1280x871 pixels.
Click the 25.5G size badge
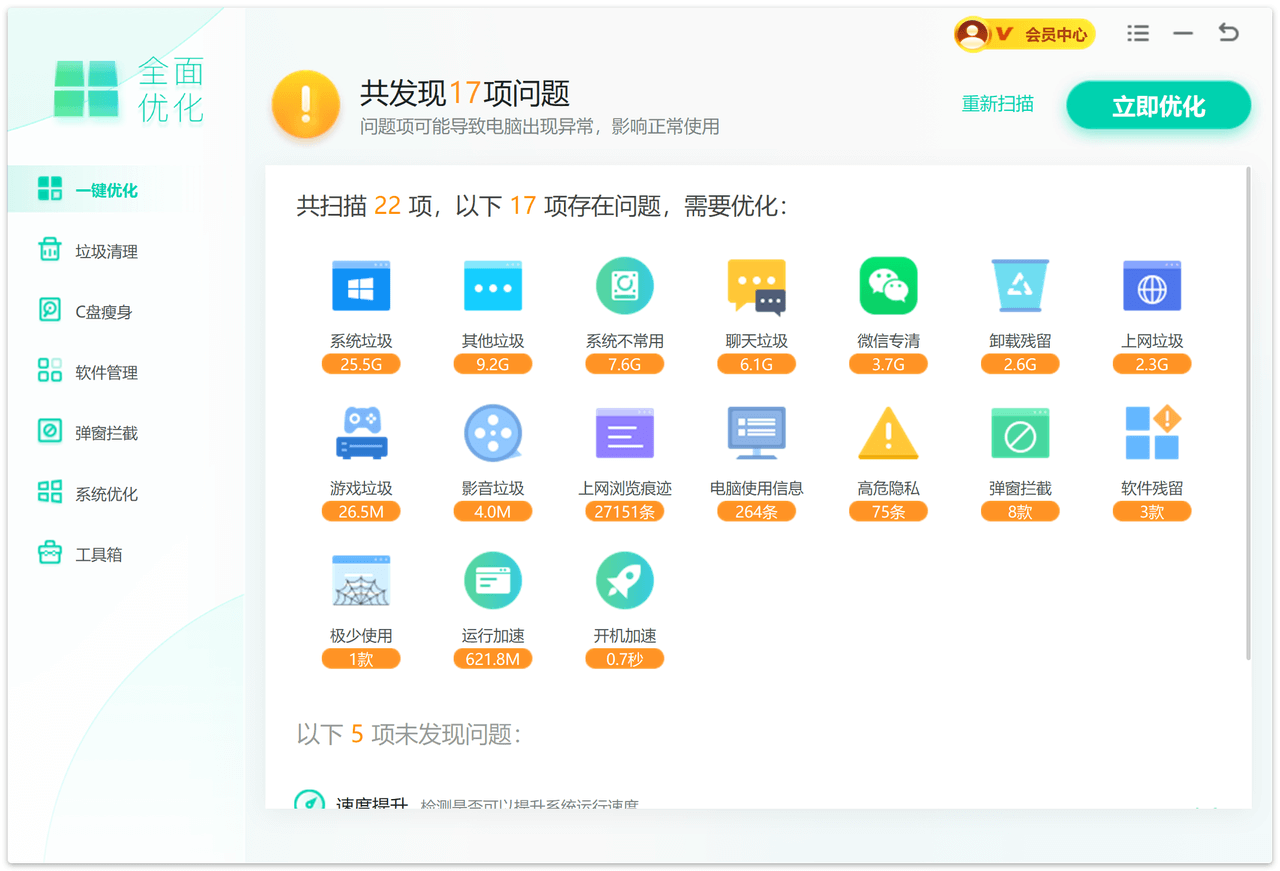tap(361, 364)
